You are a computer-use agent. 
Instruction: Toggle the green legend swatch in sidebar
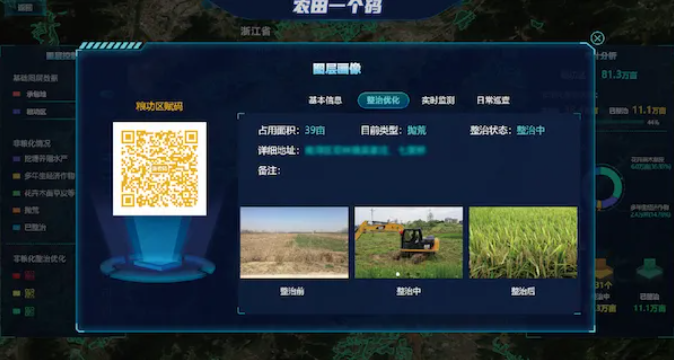pyautogui.click(x=16, y=311)
